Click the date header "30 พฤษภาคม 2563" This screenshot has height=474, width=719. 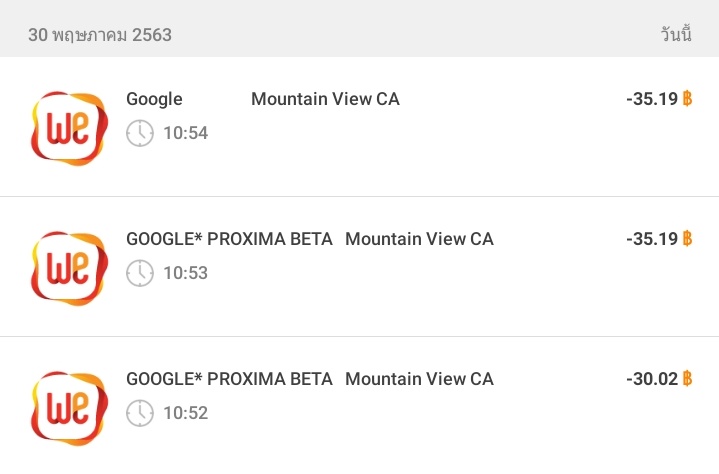point(100,35)
